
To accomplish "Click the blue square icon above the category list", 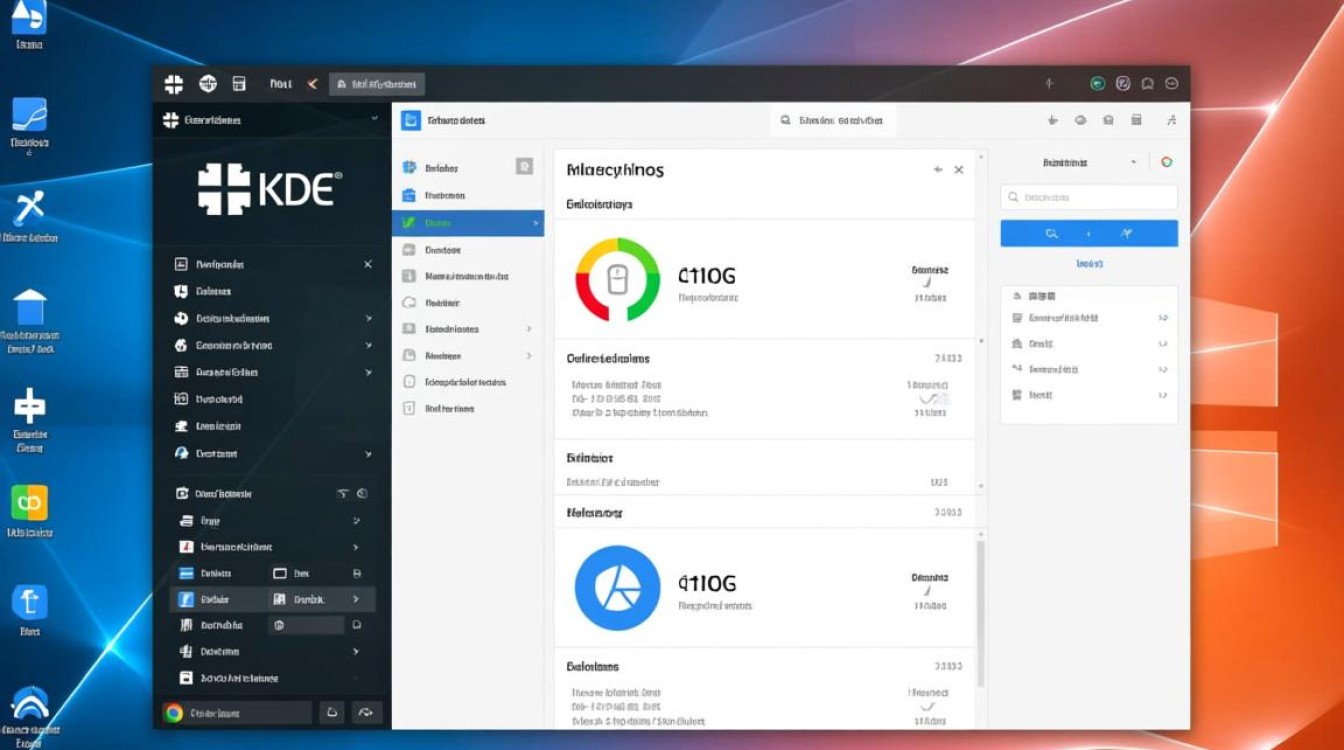I will 410,120.
